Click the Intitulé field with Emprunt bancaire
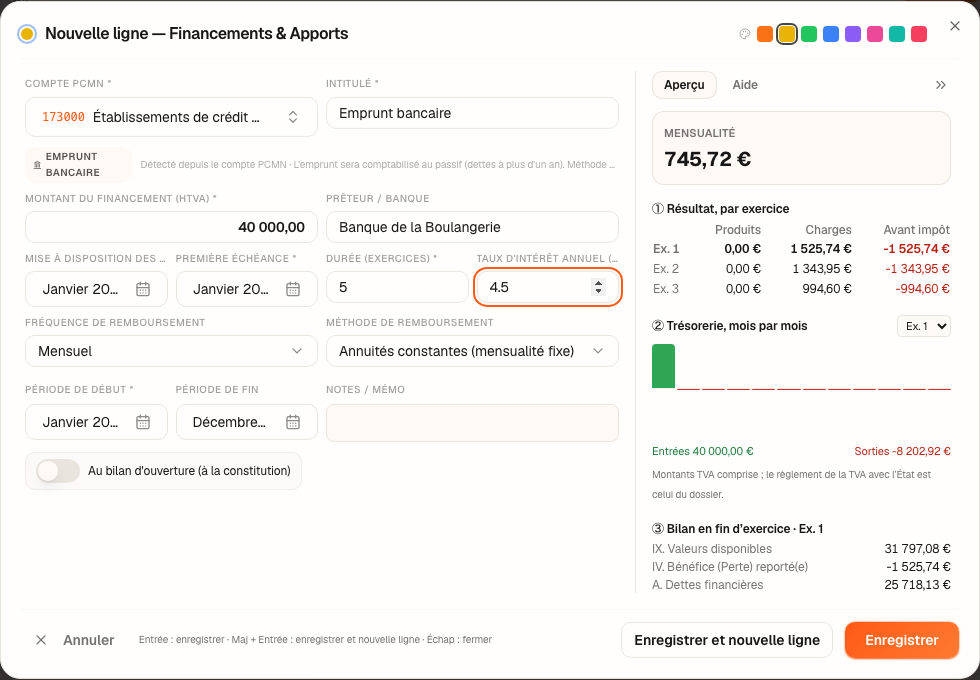 click(472, 113)
